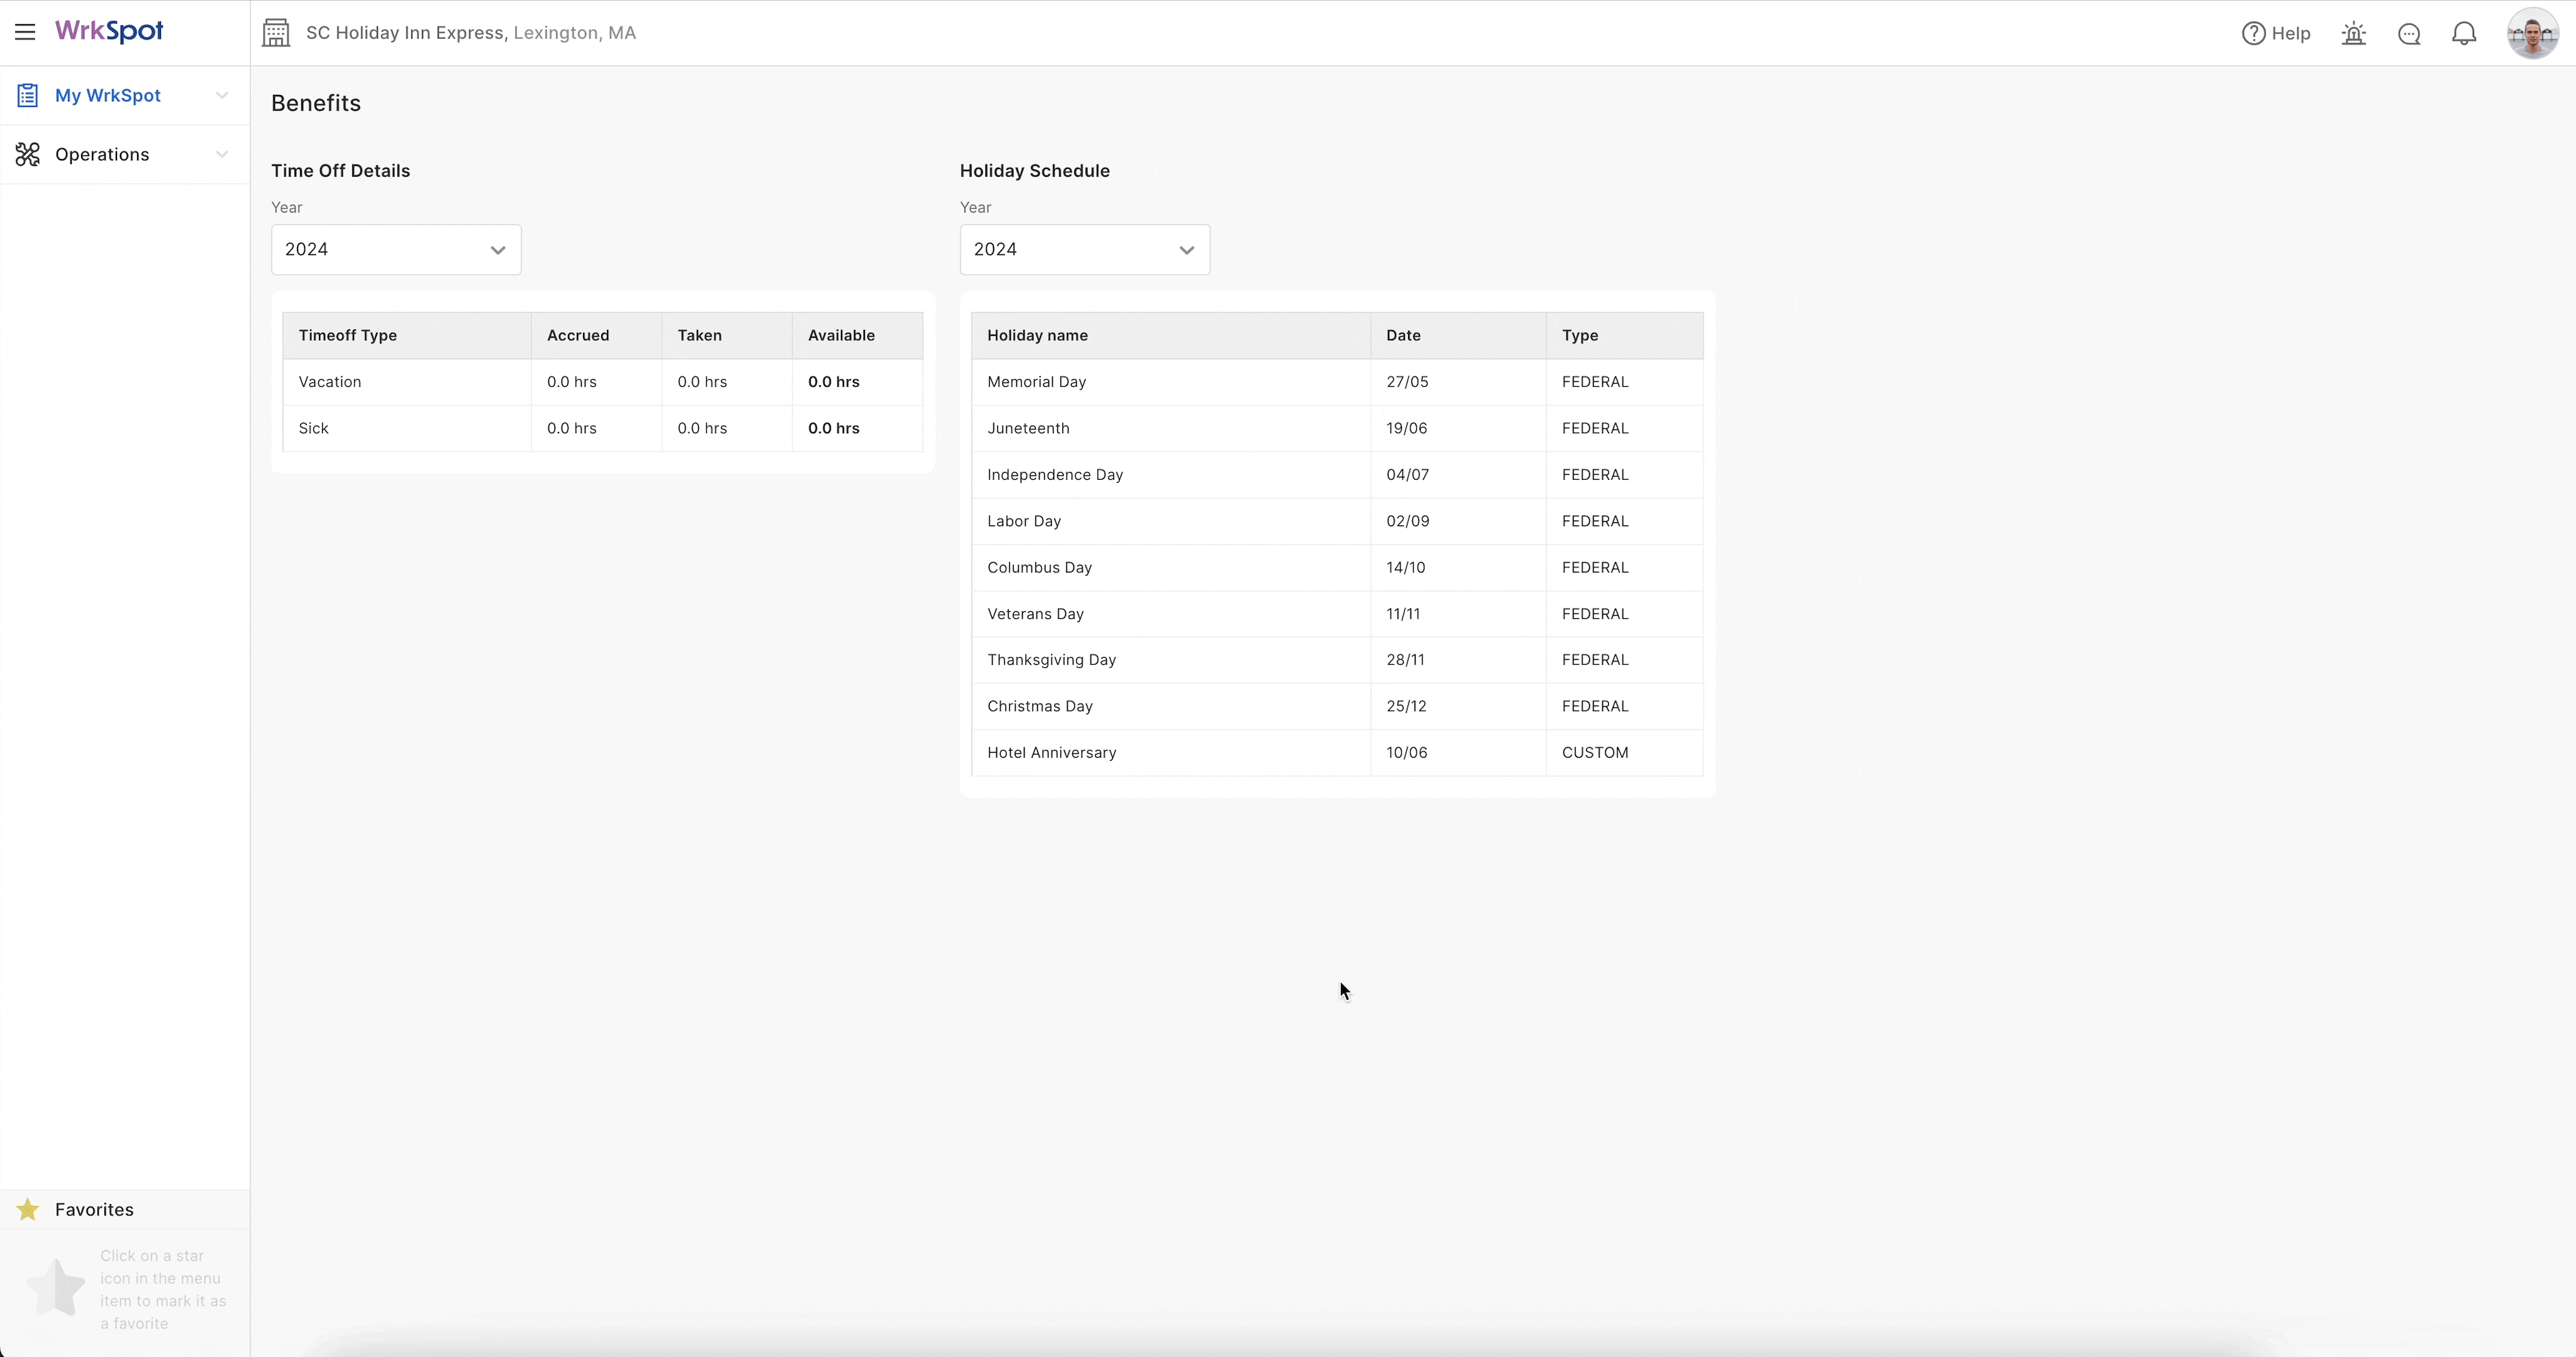Viewport: 2576px width, 1357px height.
Task: Select the Christmas Day row
Action: pyautogui.click(x=1337, y=706)
